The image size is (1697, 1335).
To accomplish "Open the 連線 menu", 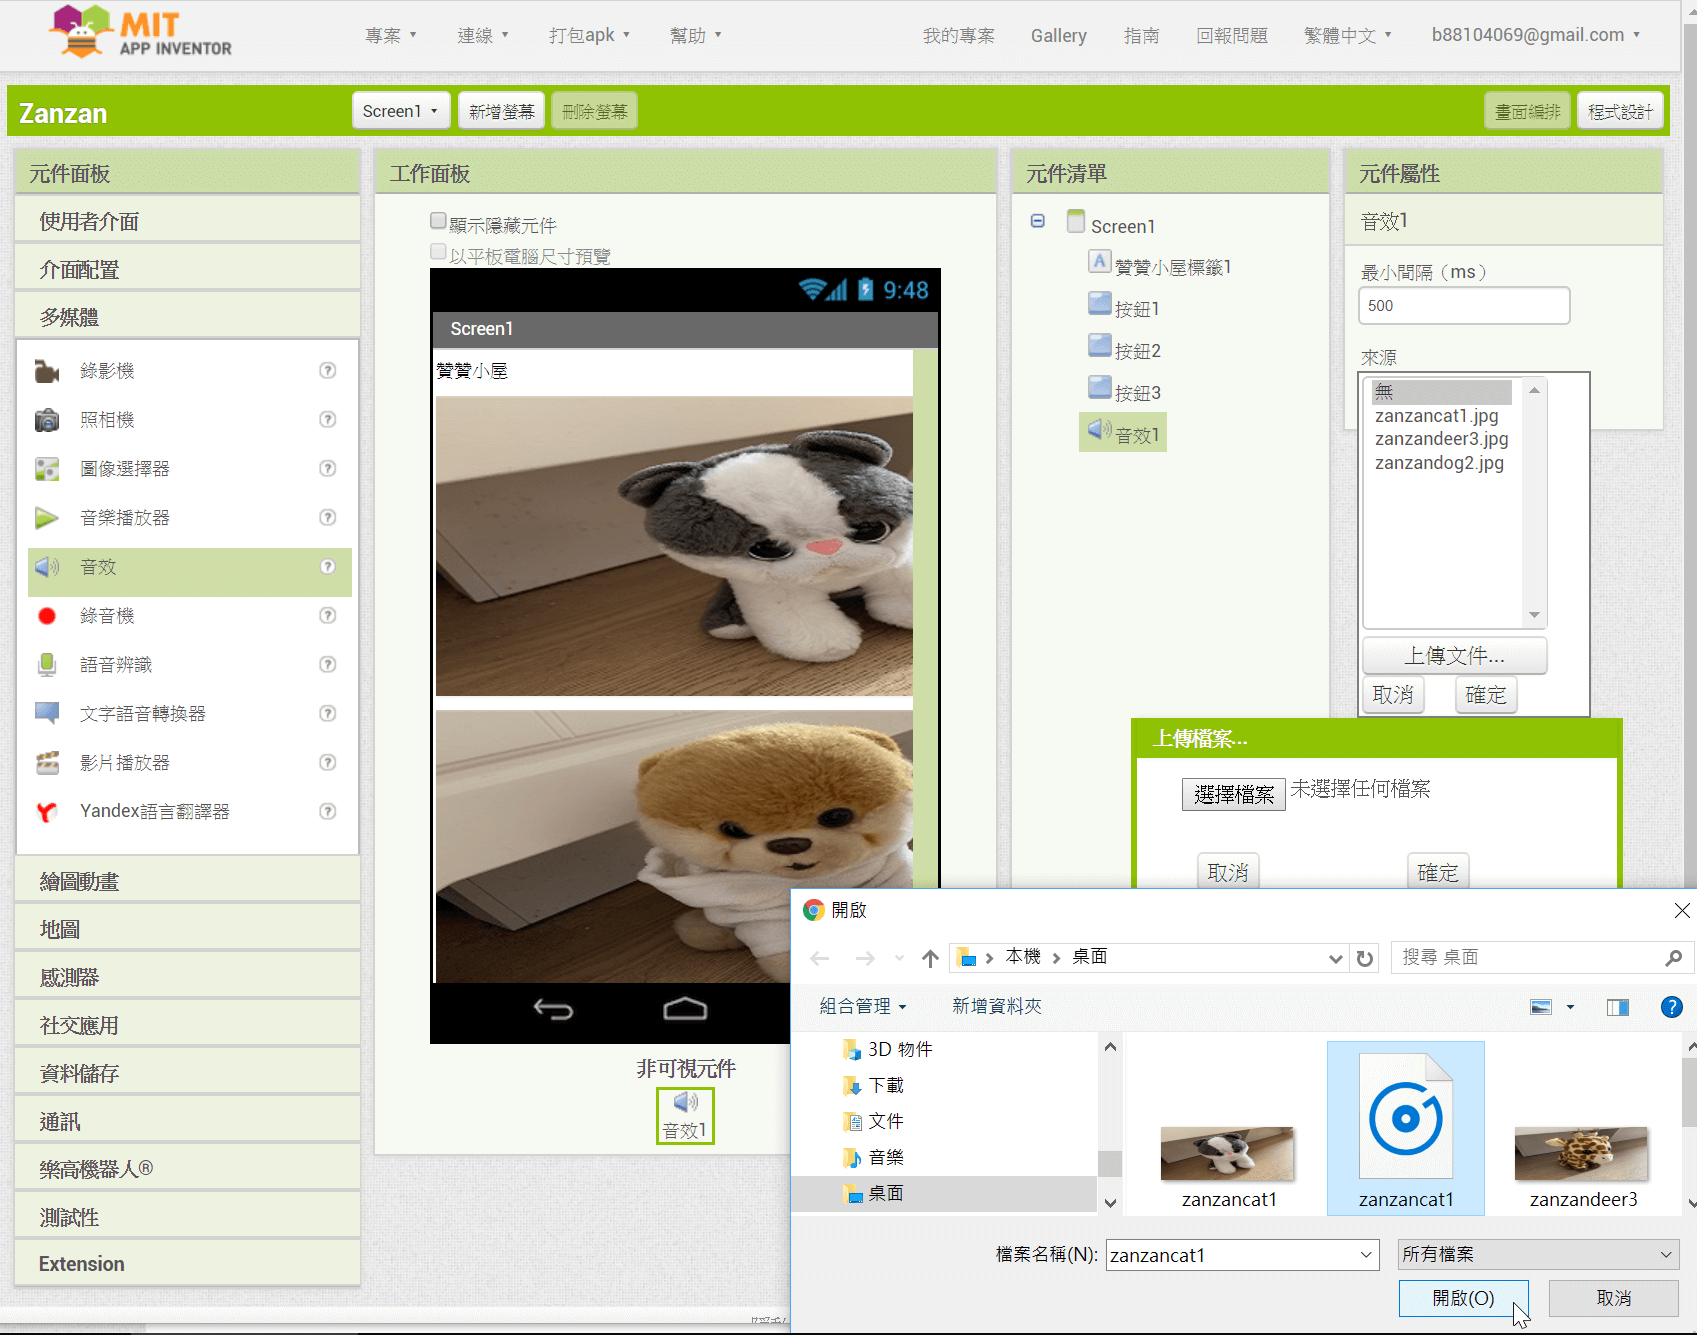I will tap(483, 35).
